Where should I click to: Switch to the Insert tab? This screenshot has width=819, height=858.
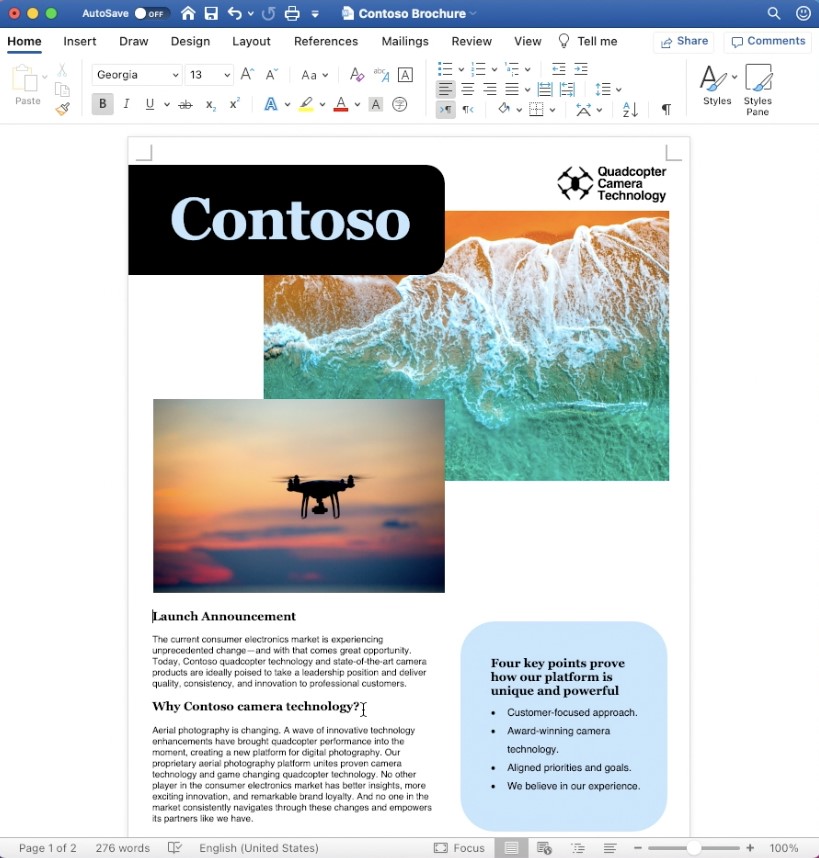(x=80, y=41)
